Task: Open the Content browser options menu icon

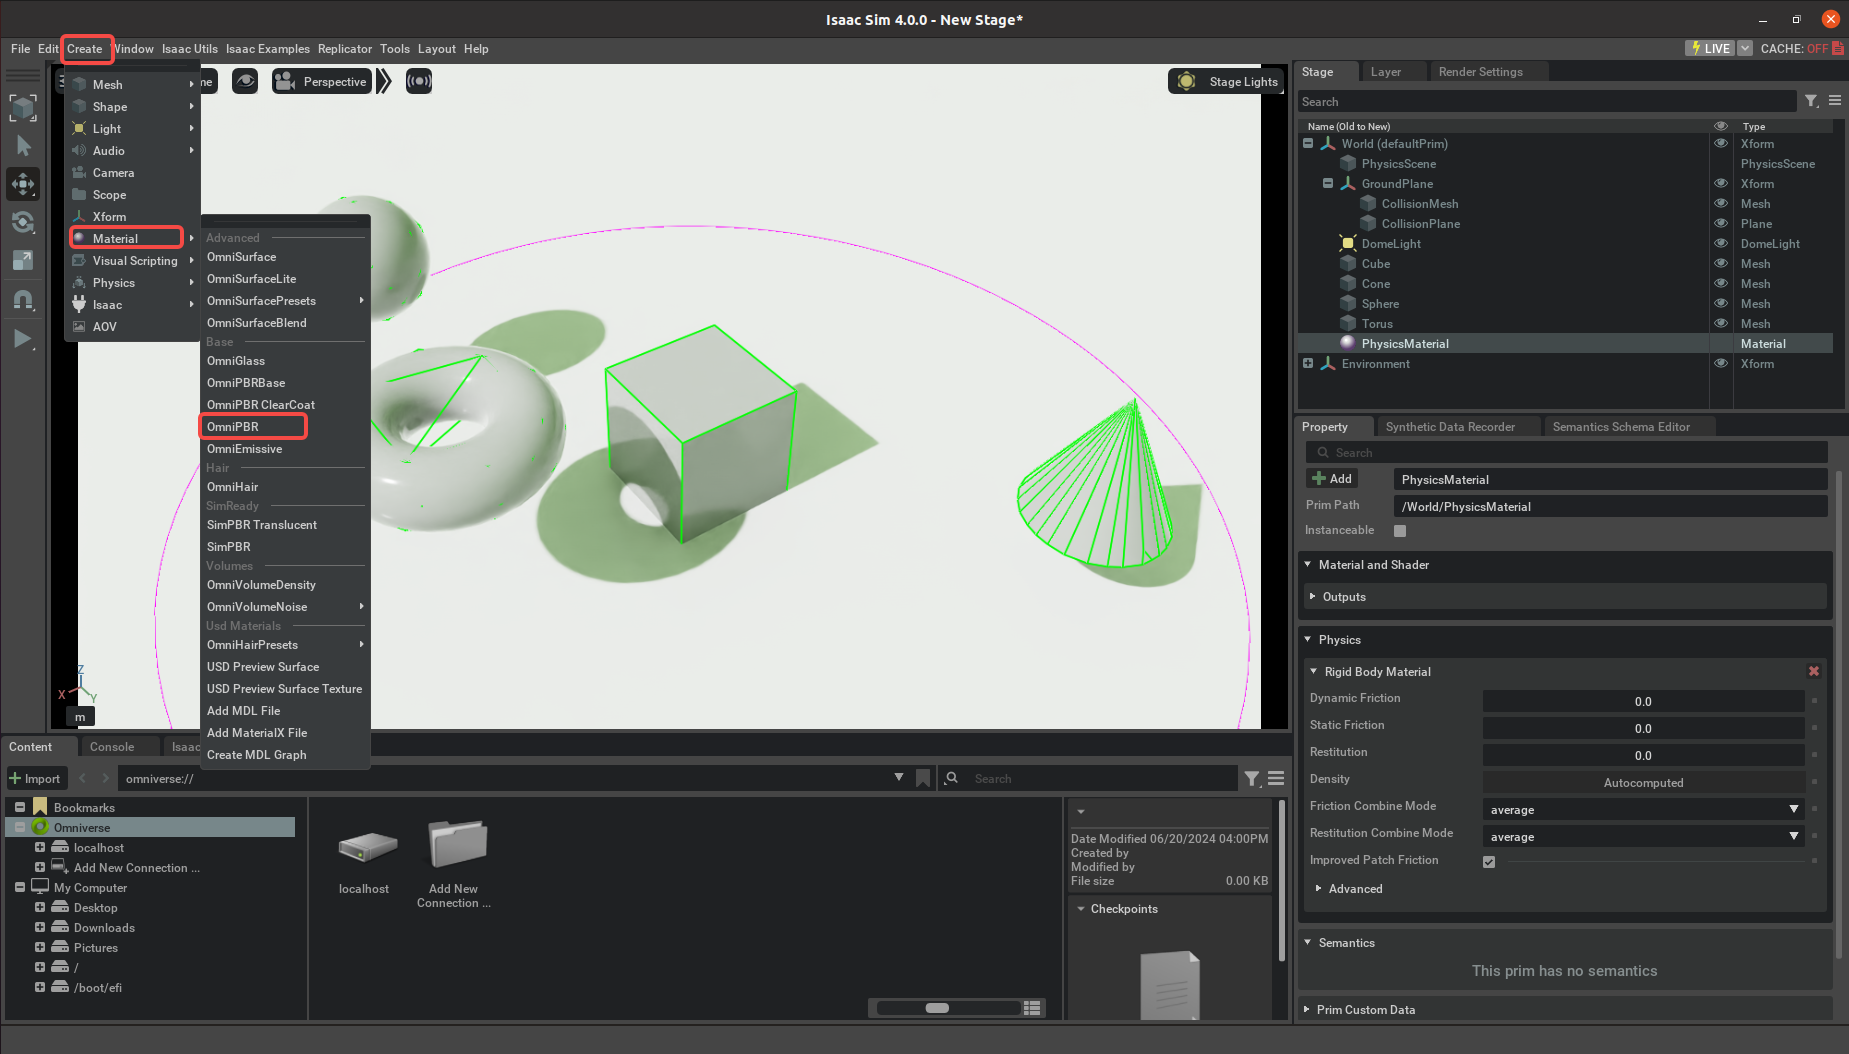Action: coord(1276,778)
